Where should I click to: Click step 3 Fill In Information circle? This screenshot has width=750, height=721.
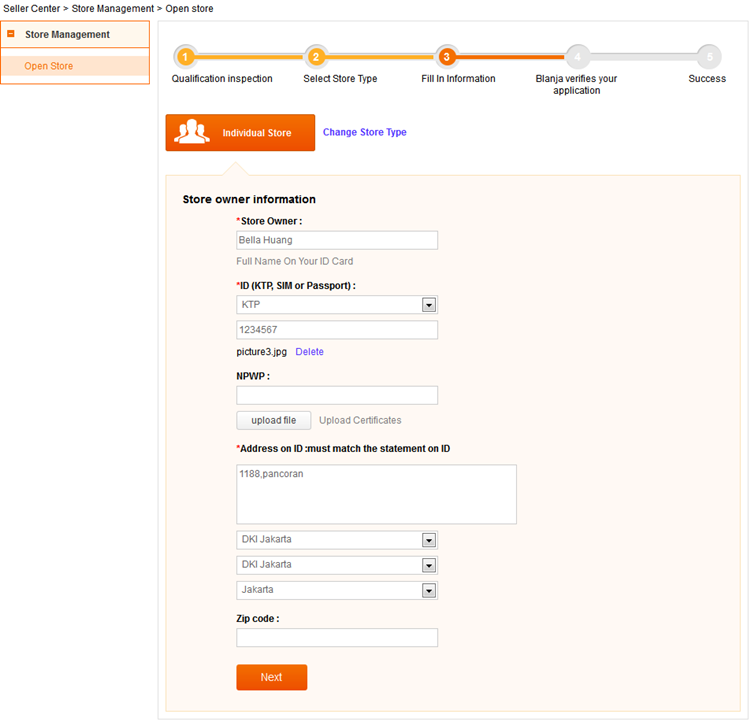click(446, 57)
